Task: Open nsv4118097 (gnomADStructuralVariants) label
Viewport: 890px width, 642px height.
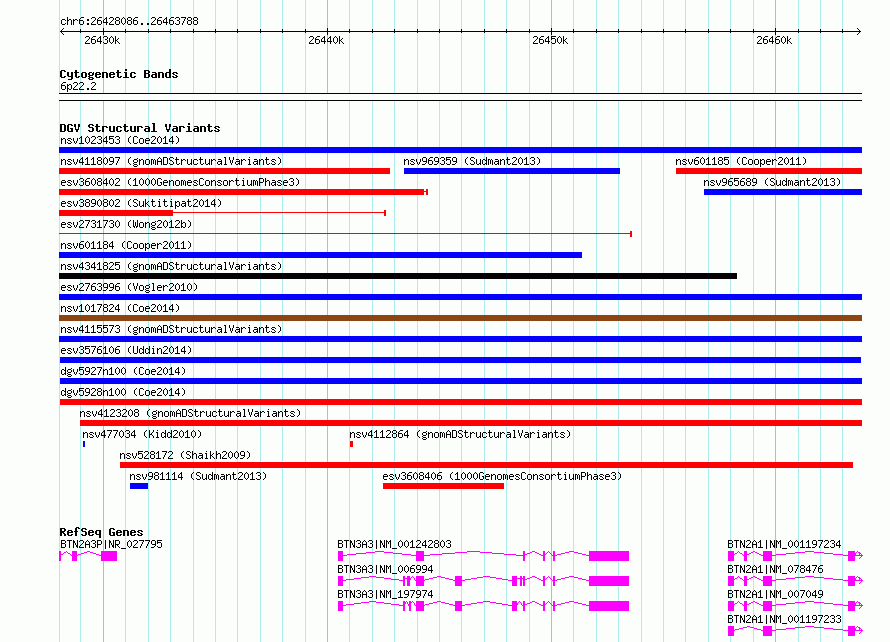Action: pyautogui.click(x=171, y=161)
